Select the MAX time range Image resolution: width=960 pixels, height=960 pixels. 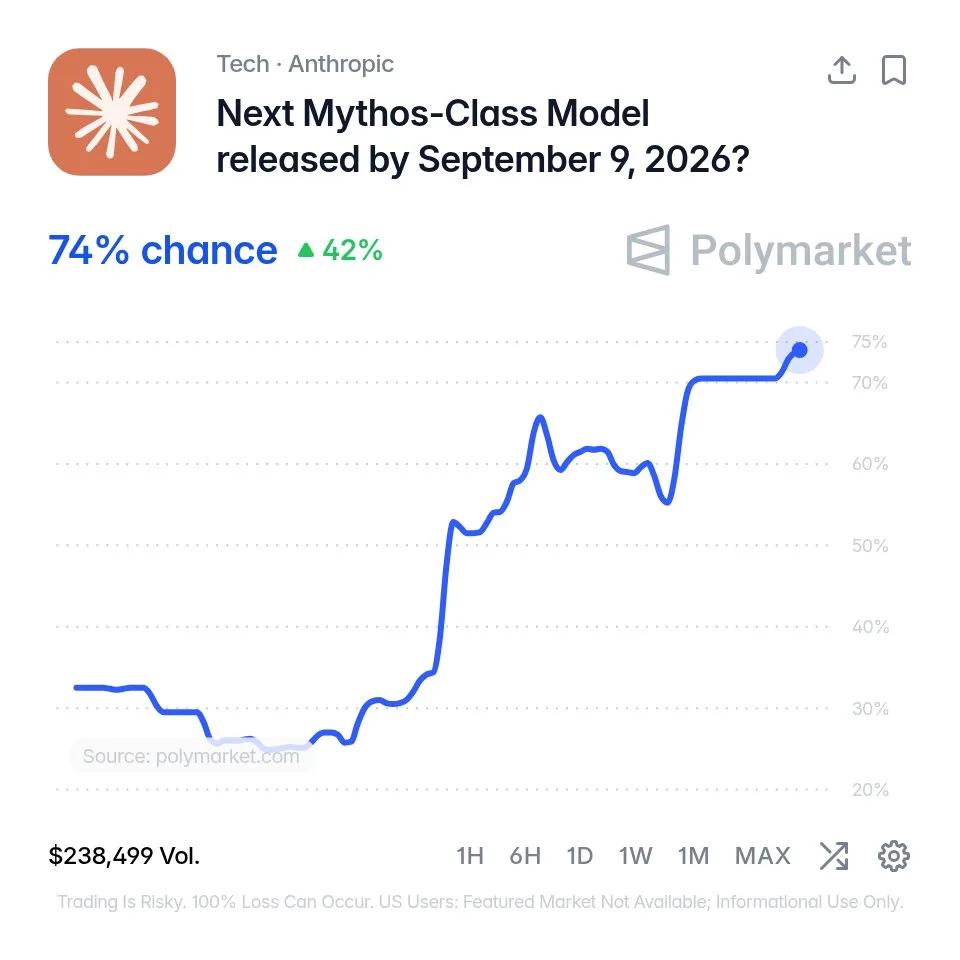pos(763,856)
